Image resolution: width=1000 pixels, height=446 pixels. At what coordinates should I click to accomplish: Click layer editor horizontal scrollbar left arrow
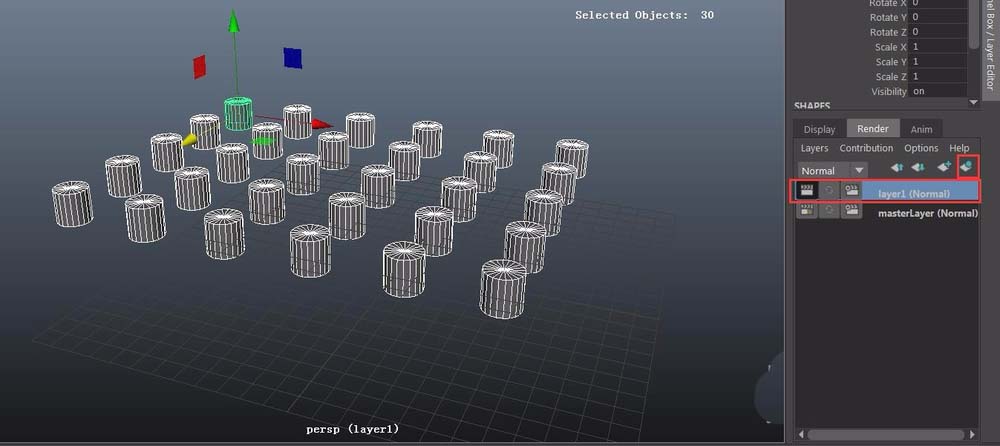coord(802,435)
